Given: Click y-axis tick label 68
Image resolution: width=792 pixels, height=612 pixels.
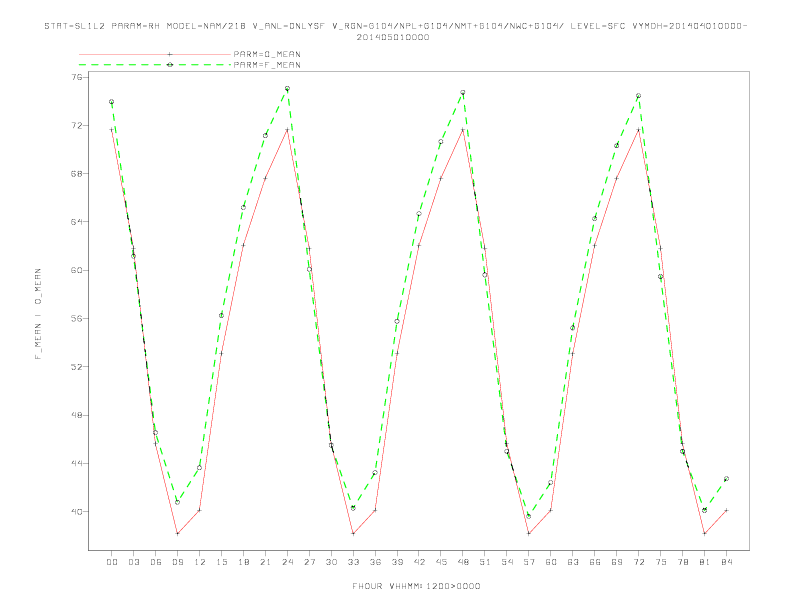Looking at the screenshot, I should [77, 174].
